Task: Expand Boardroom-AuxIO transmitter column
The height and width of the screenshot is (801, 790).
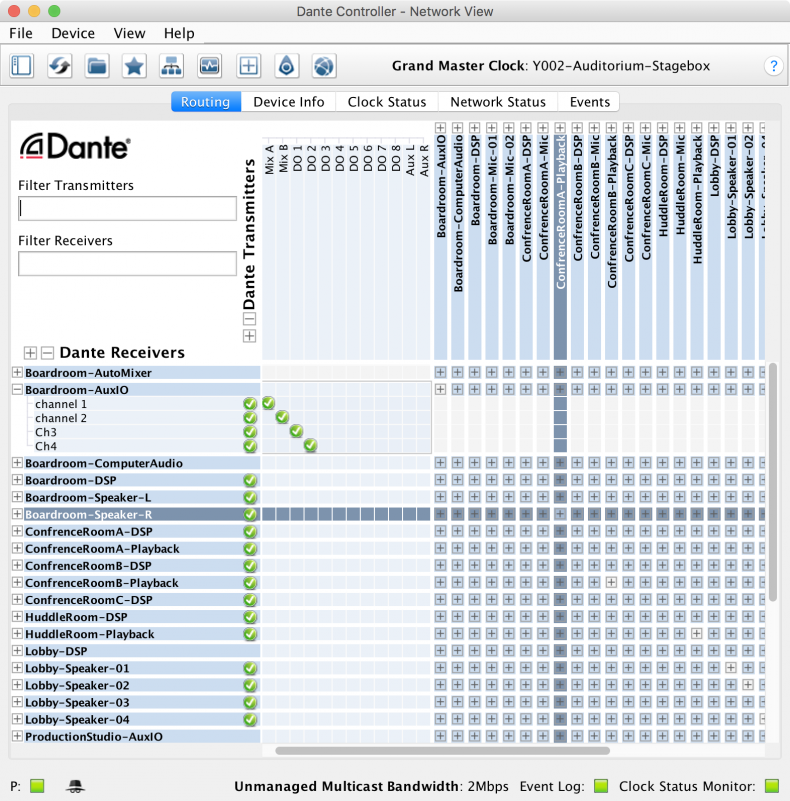Action: (x=440, y=127)
